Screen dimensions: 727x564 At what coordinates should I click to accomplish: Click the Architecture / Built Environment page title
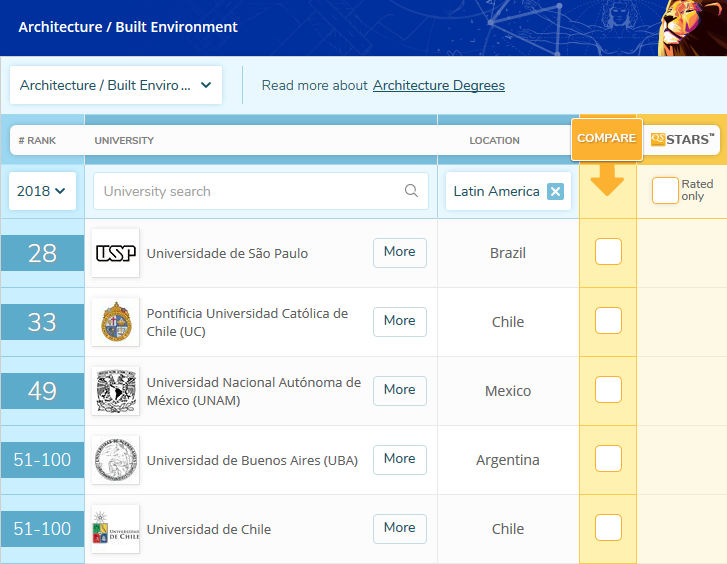[x=128, y=27]
